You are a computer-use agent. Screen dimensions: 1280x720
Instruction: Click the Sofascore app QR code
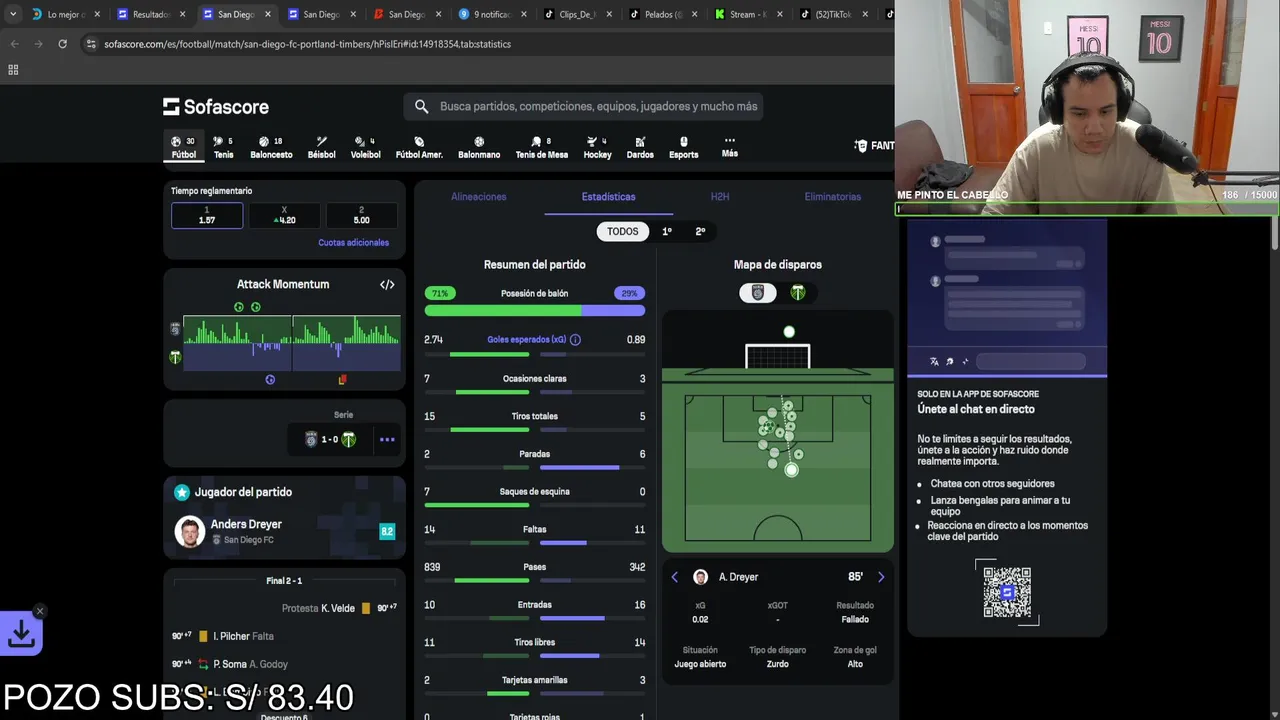[1007, 592]
